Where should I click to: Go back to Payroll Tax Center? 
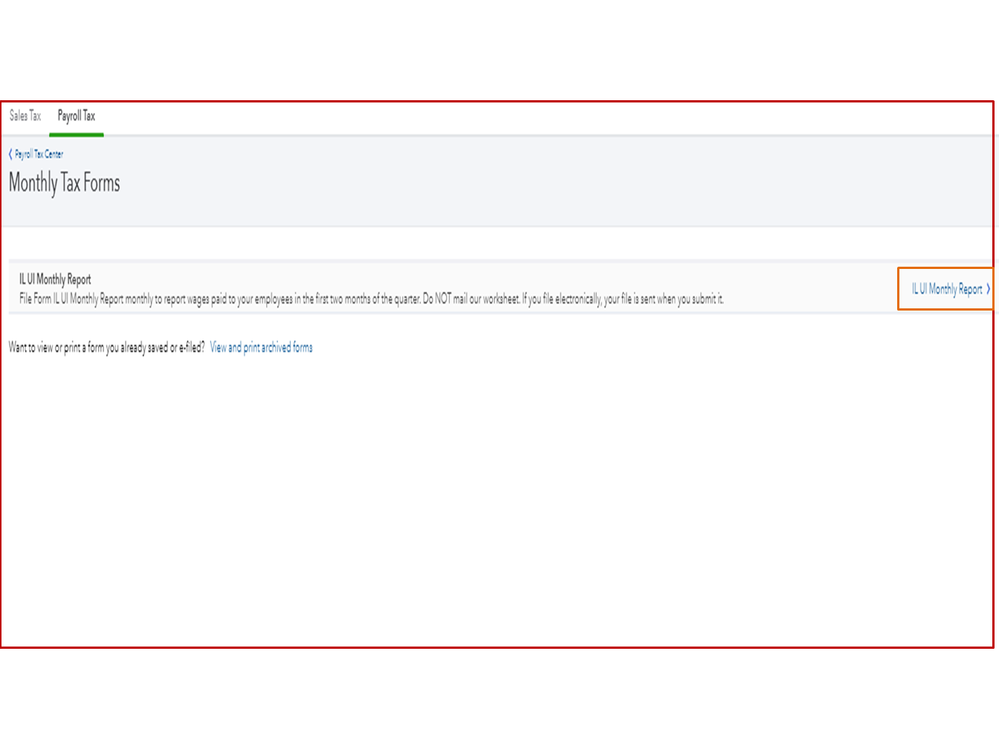click(36, 154)
